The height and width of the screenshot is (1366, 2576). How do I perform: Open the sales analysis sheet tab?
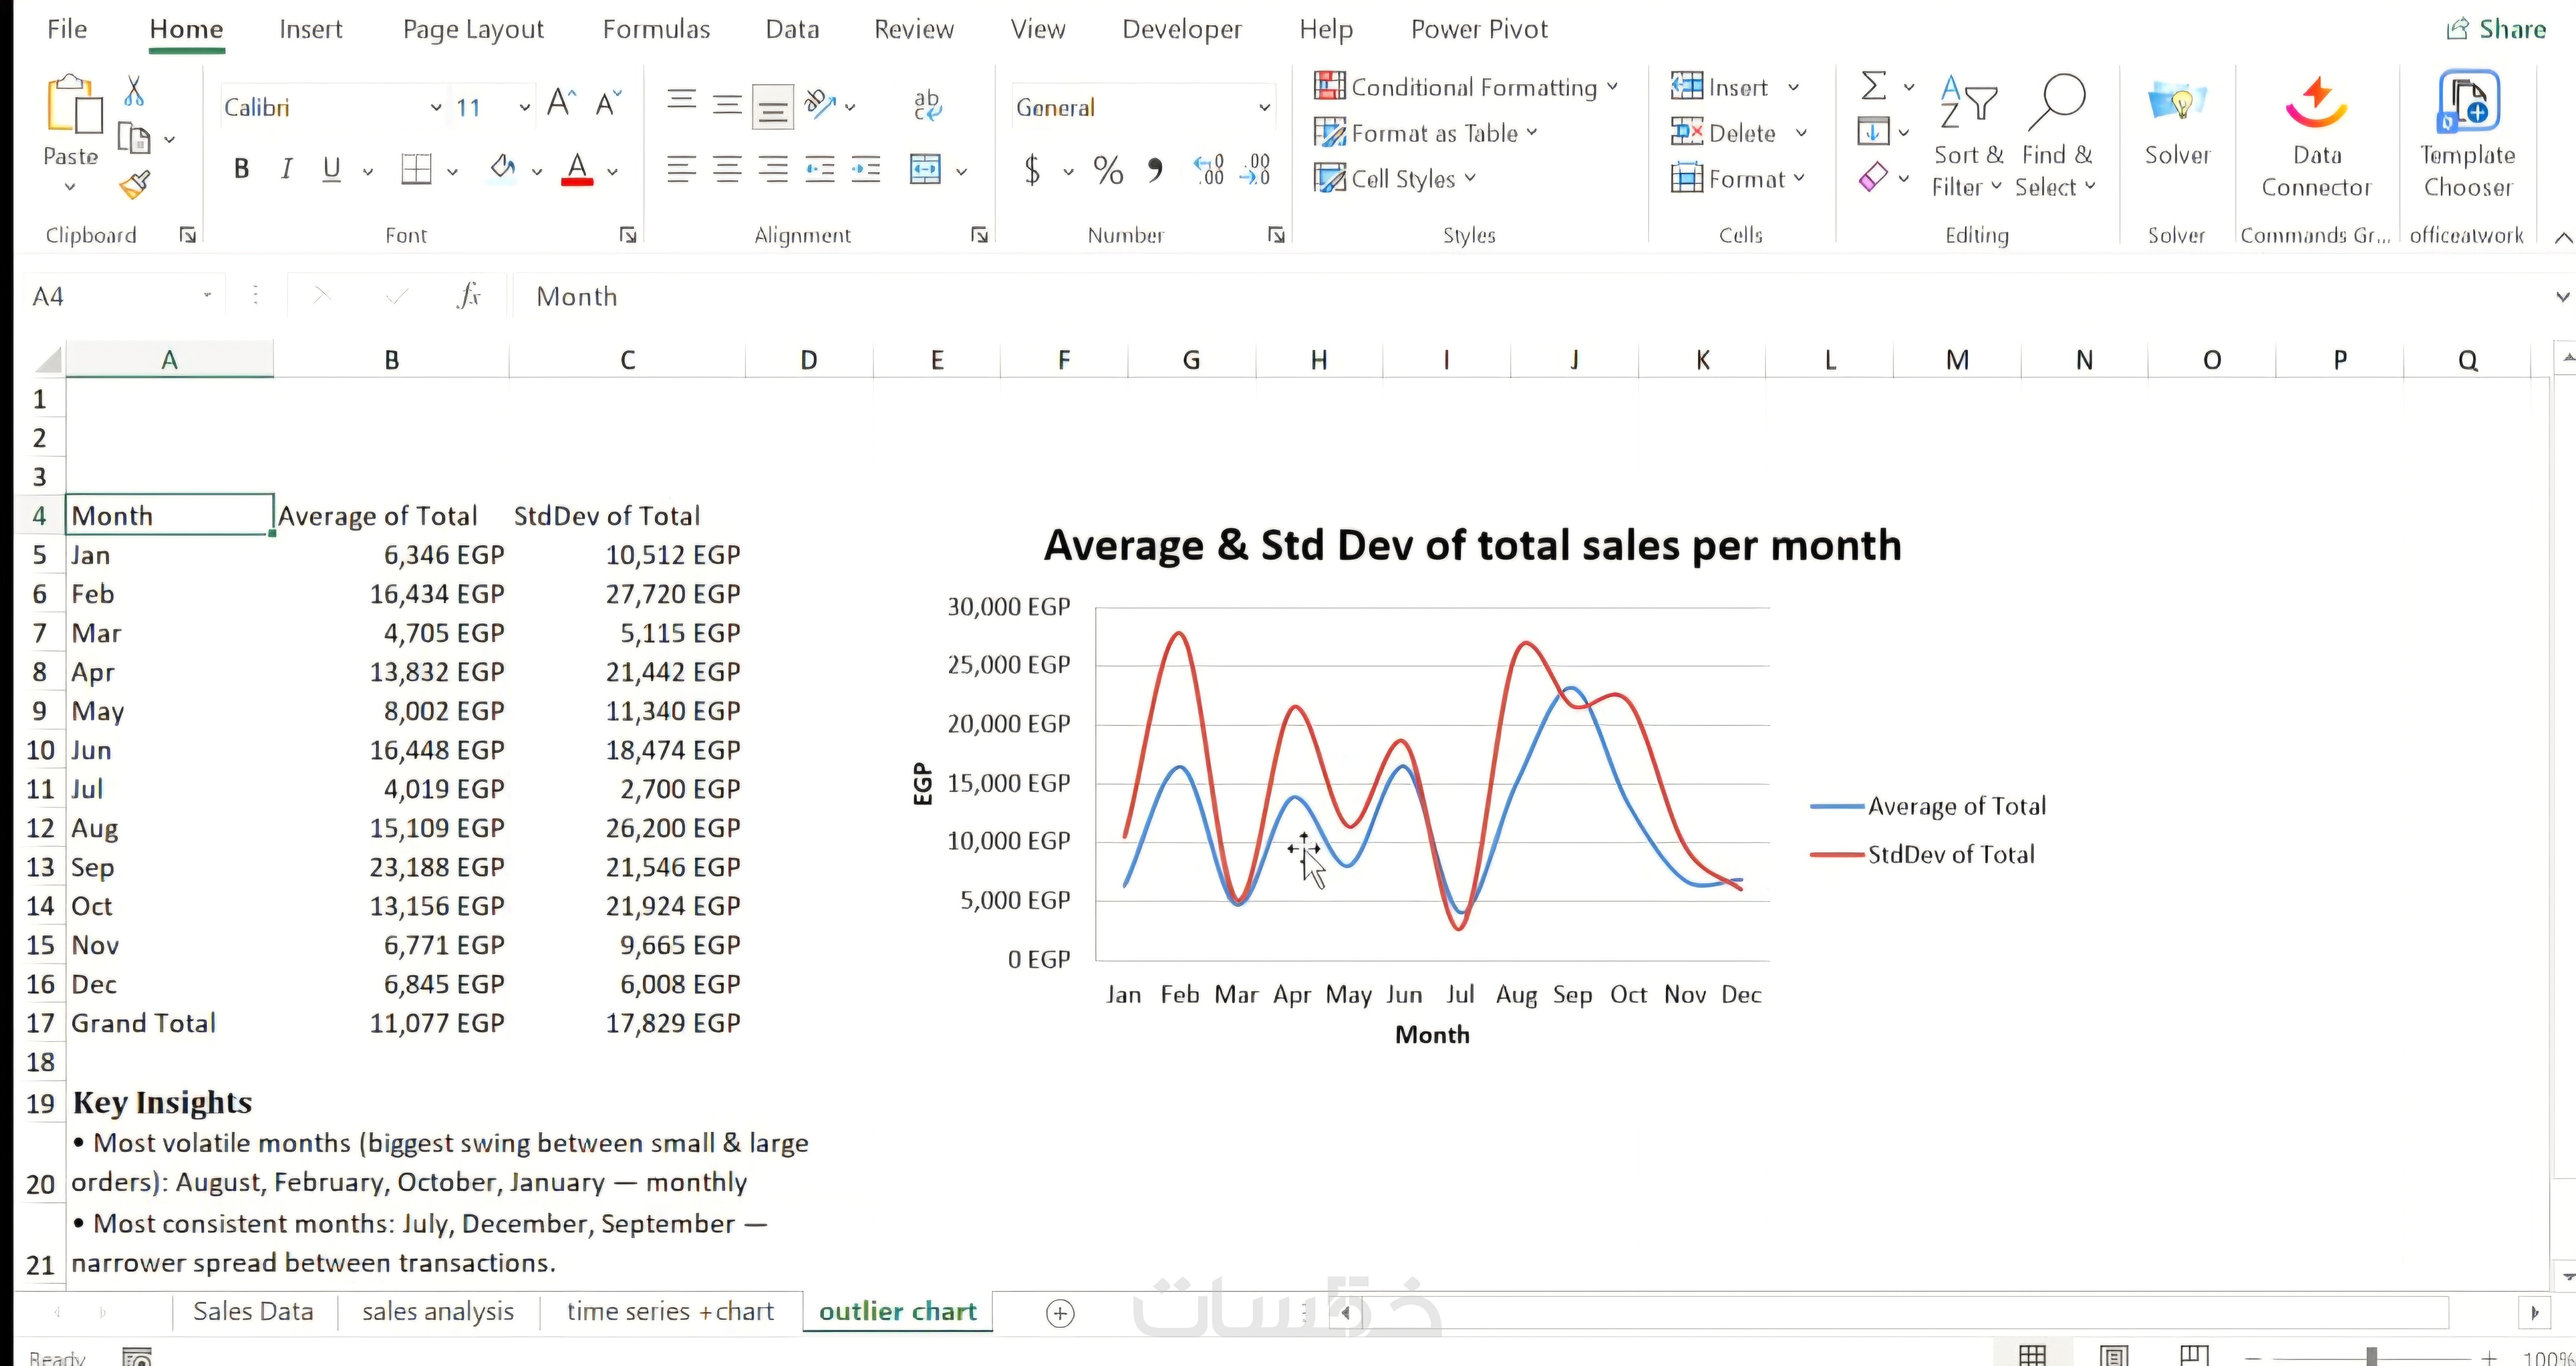click(438, 1311)
